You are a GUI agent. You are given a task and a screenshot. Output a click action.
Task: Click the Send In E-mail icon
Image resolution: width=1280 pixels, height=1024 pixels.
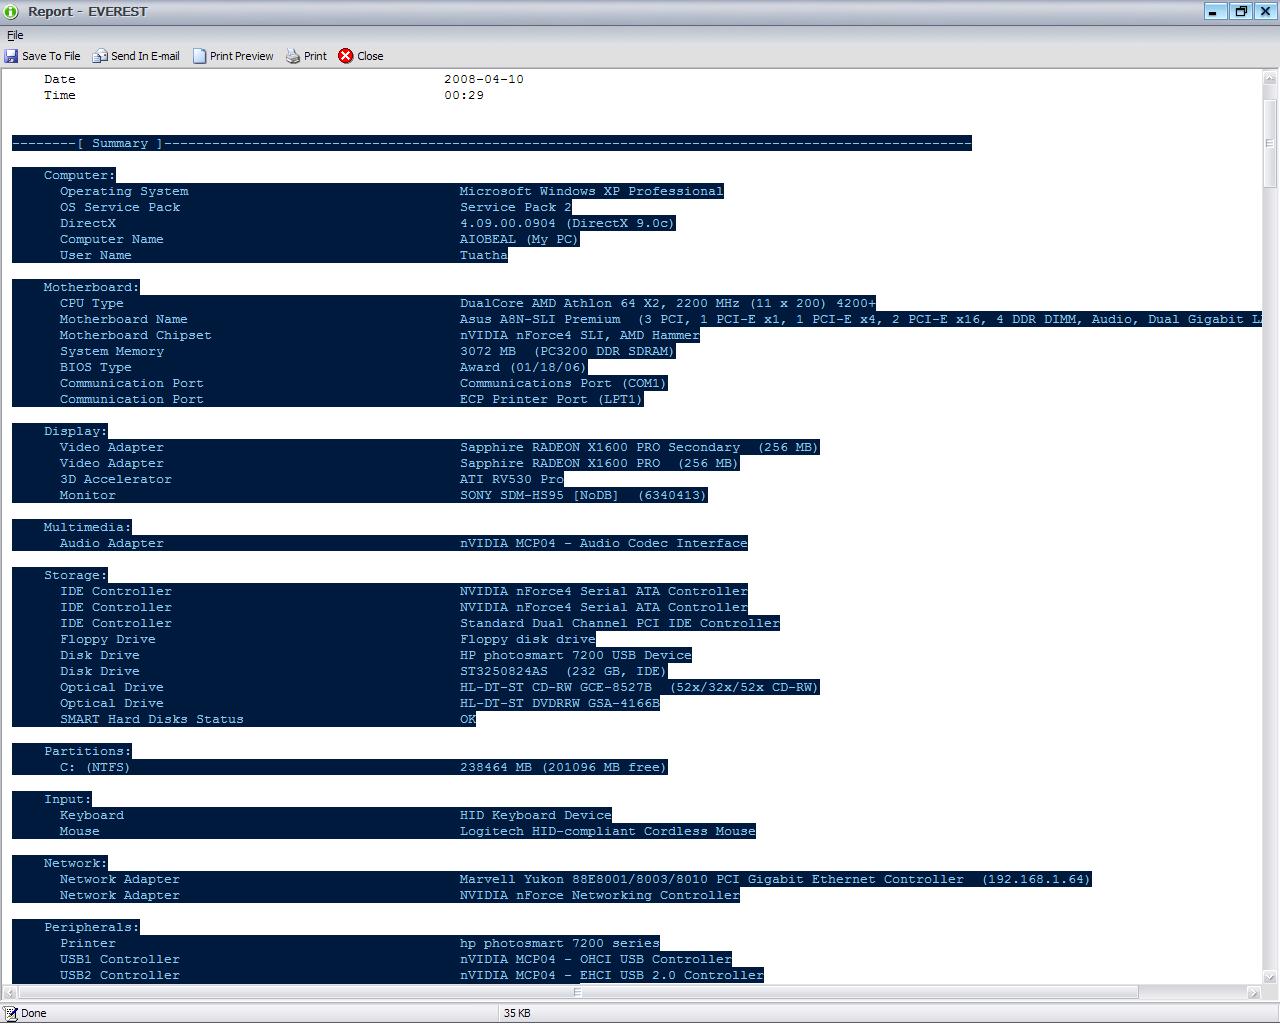[100, 56]
